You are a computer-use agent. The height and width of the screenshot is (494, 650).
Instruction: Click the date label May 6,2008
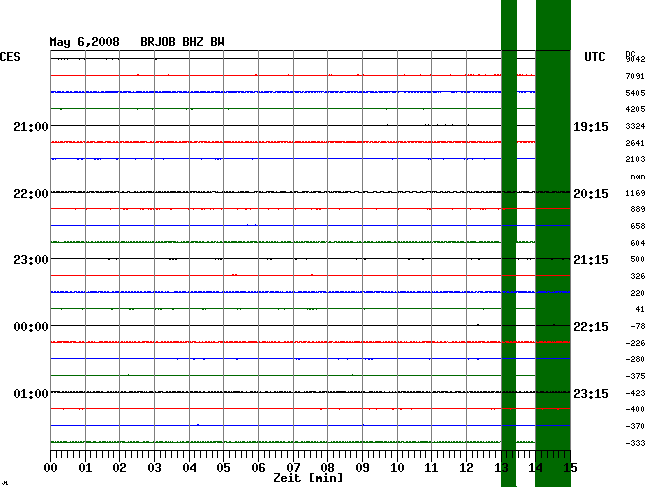point(84,42)
